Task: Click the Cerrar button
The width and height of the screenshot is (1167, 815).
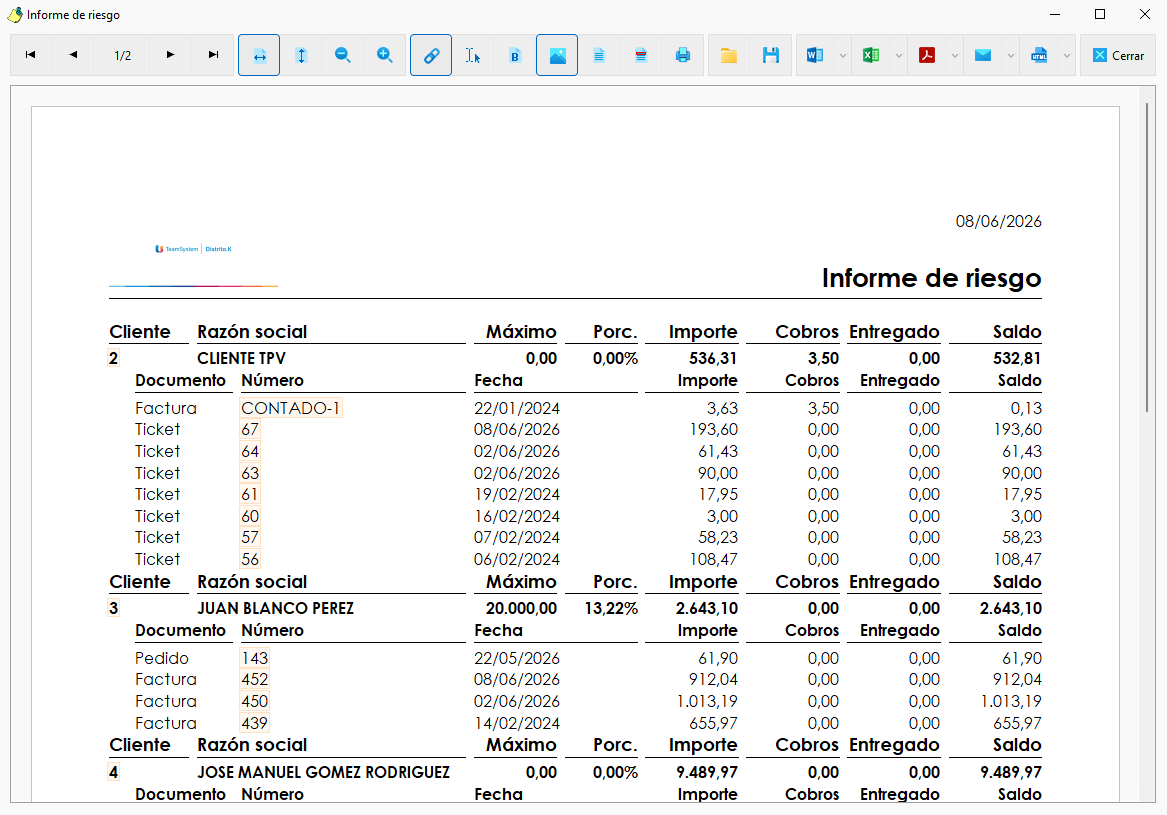Action: [x=1118, y=55]
